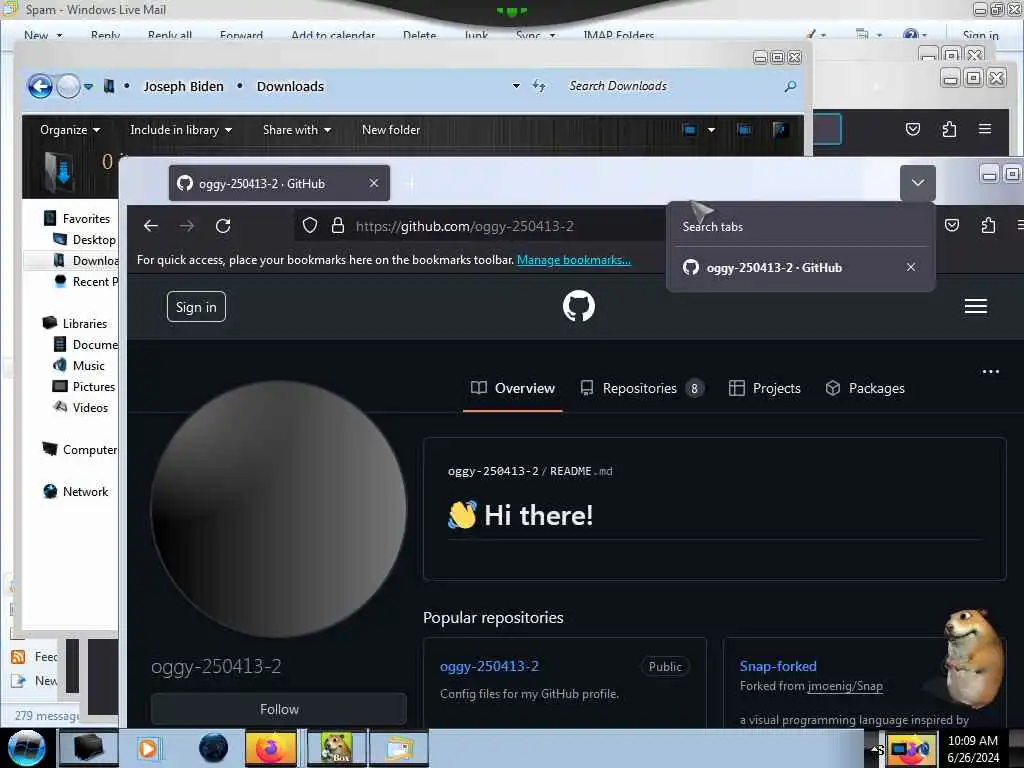Open the Share with dropdown
Viewport: 1024px width, 768px height.
296,130
